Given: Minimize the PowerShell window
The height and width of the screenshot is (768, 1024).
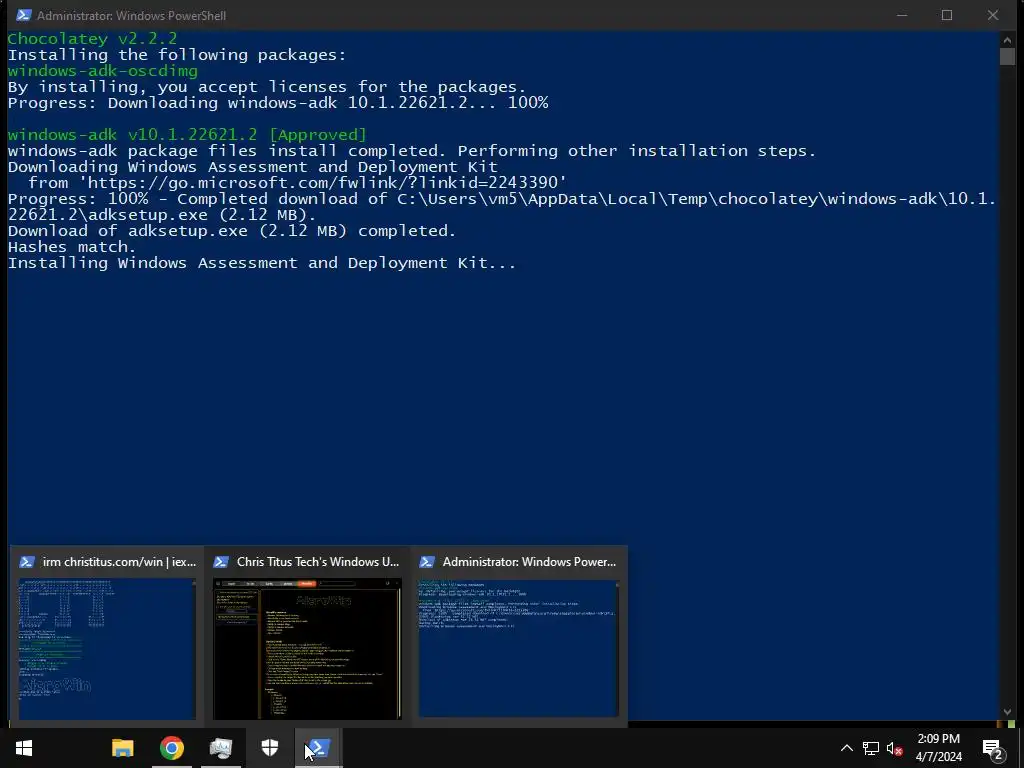Looking at the screenshot, I should [x=902, y=15].
